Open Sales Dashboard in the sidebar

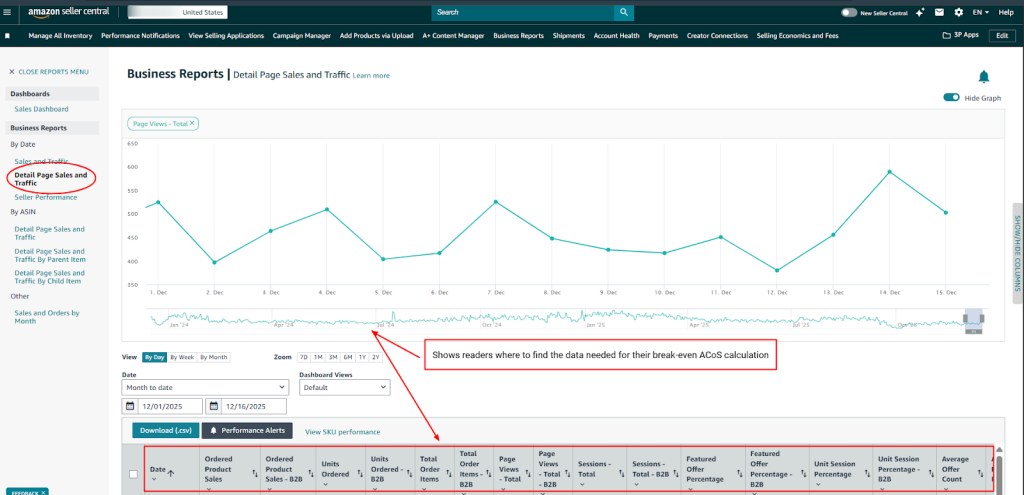(41, 109)
